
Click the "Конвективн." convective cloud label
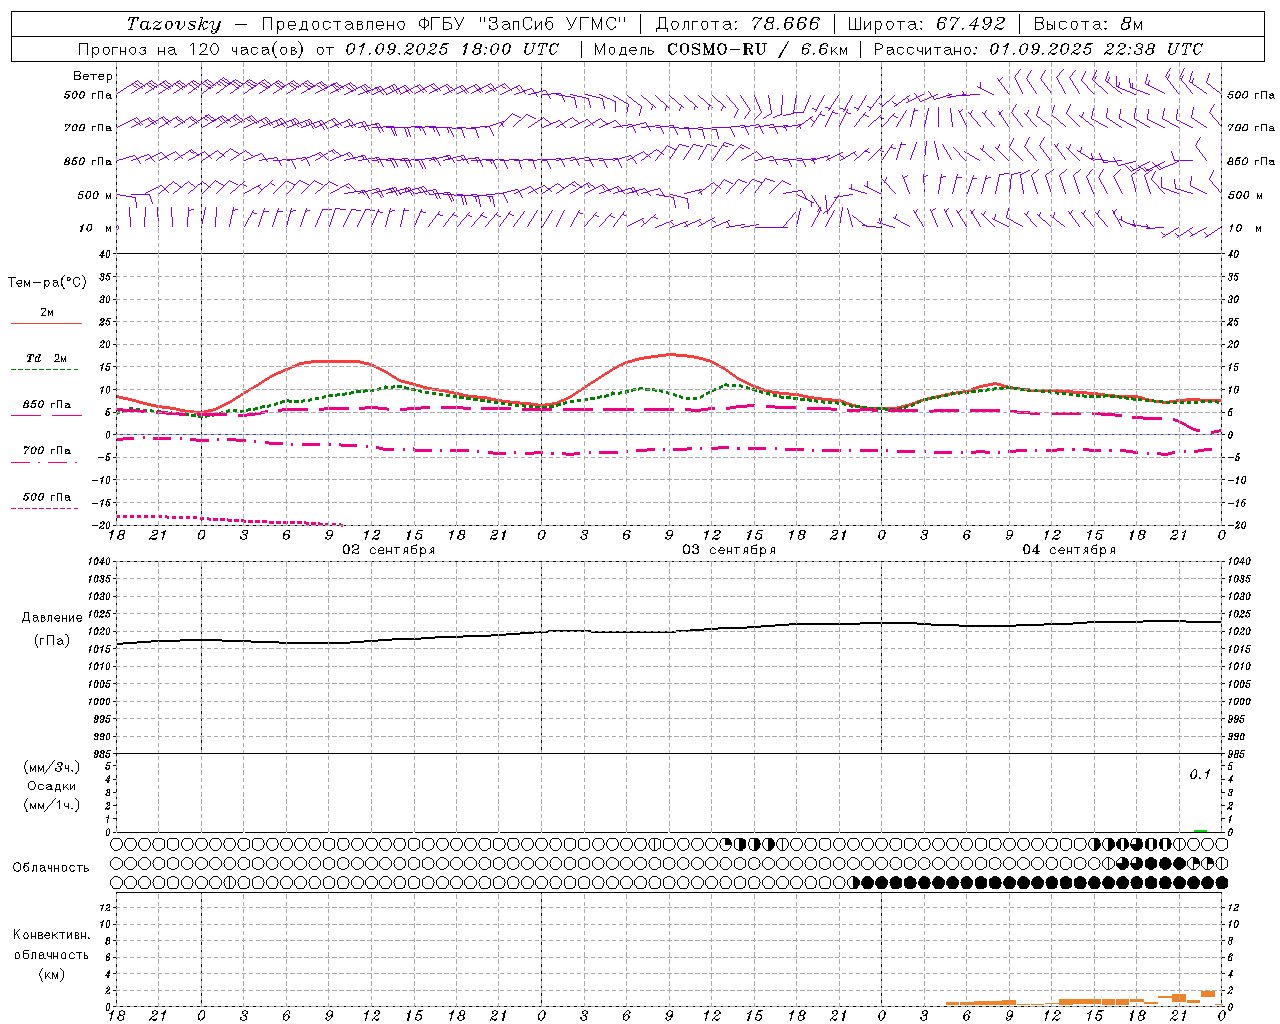click(51, 935)
